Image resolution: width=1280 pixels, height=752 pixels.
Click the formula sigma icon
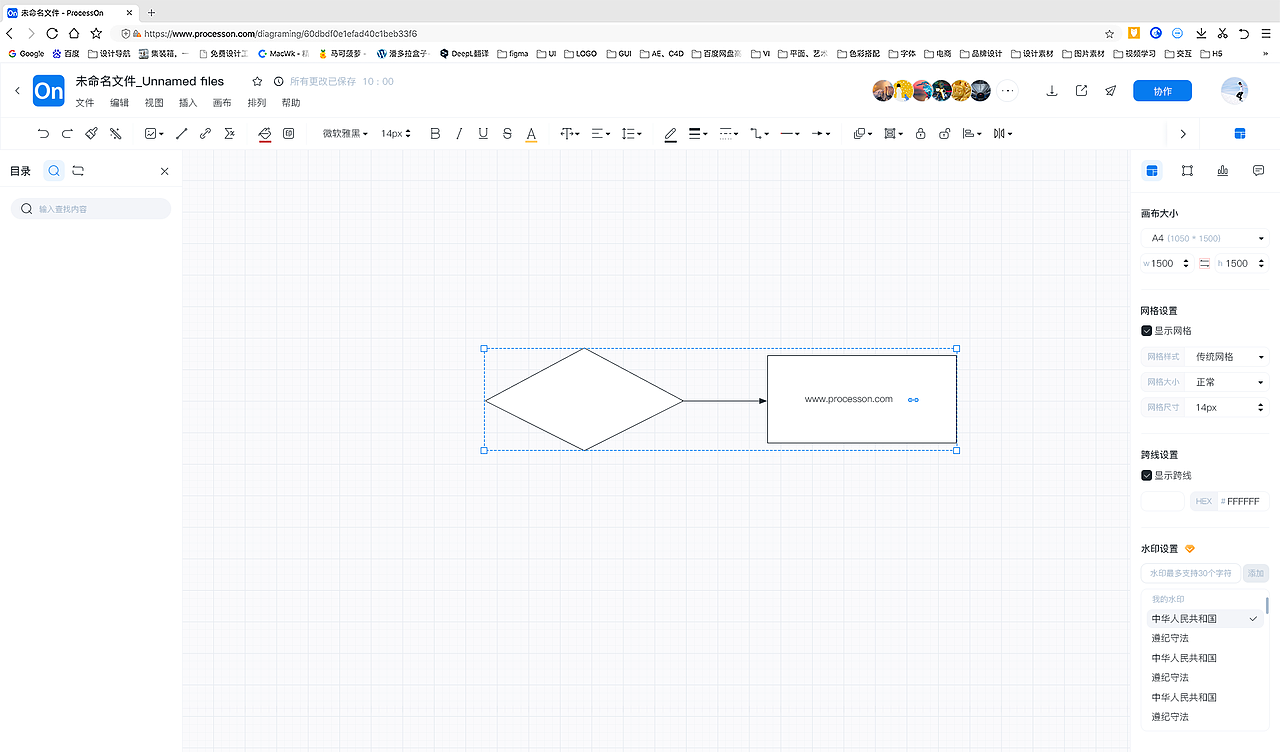click(229, 133)
